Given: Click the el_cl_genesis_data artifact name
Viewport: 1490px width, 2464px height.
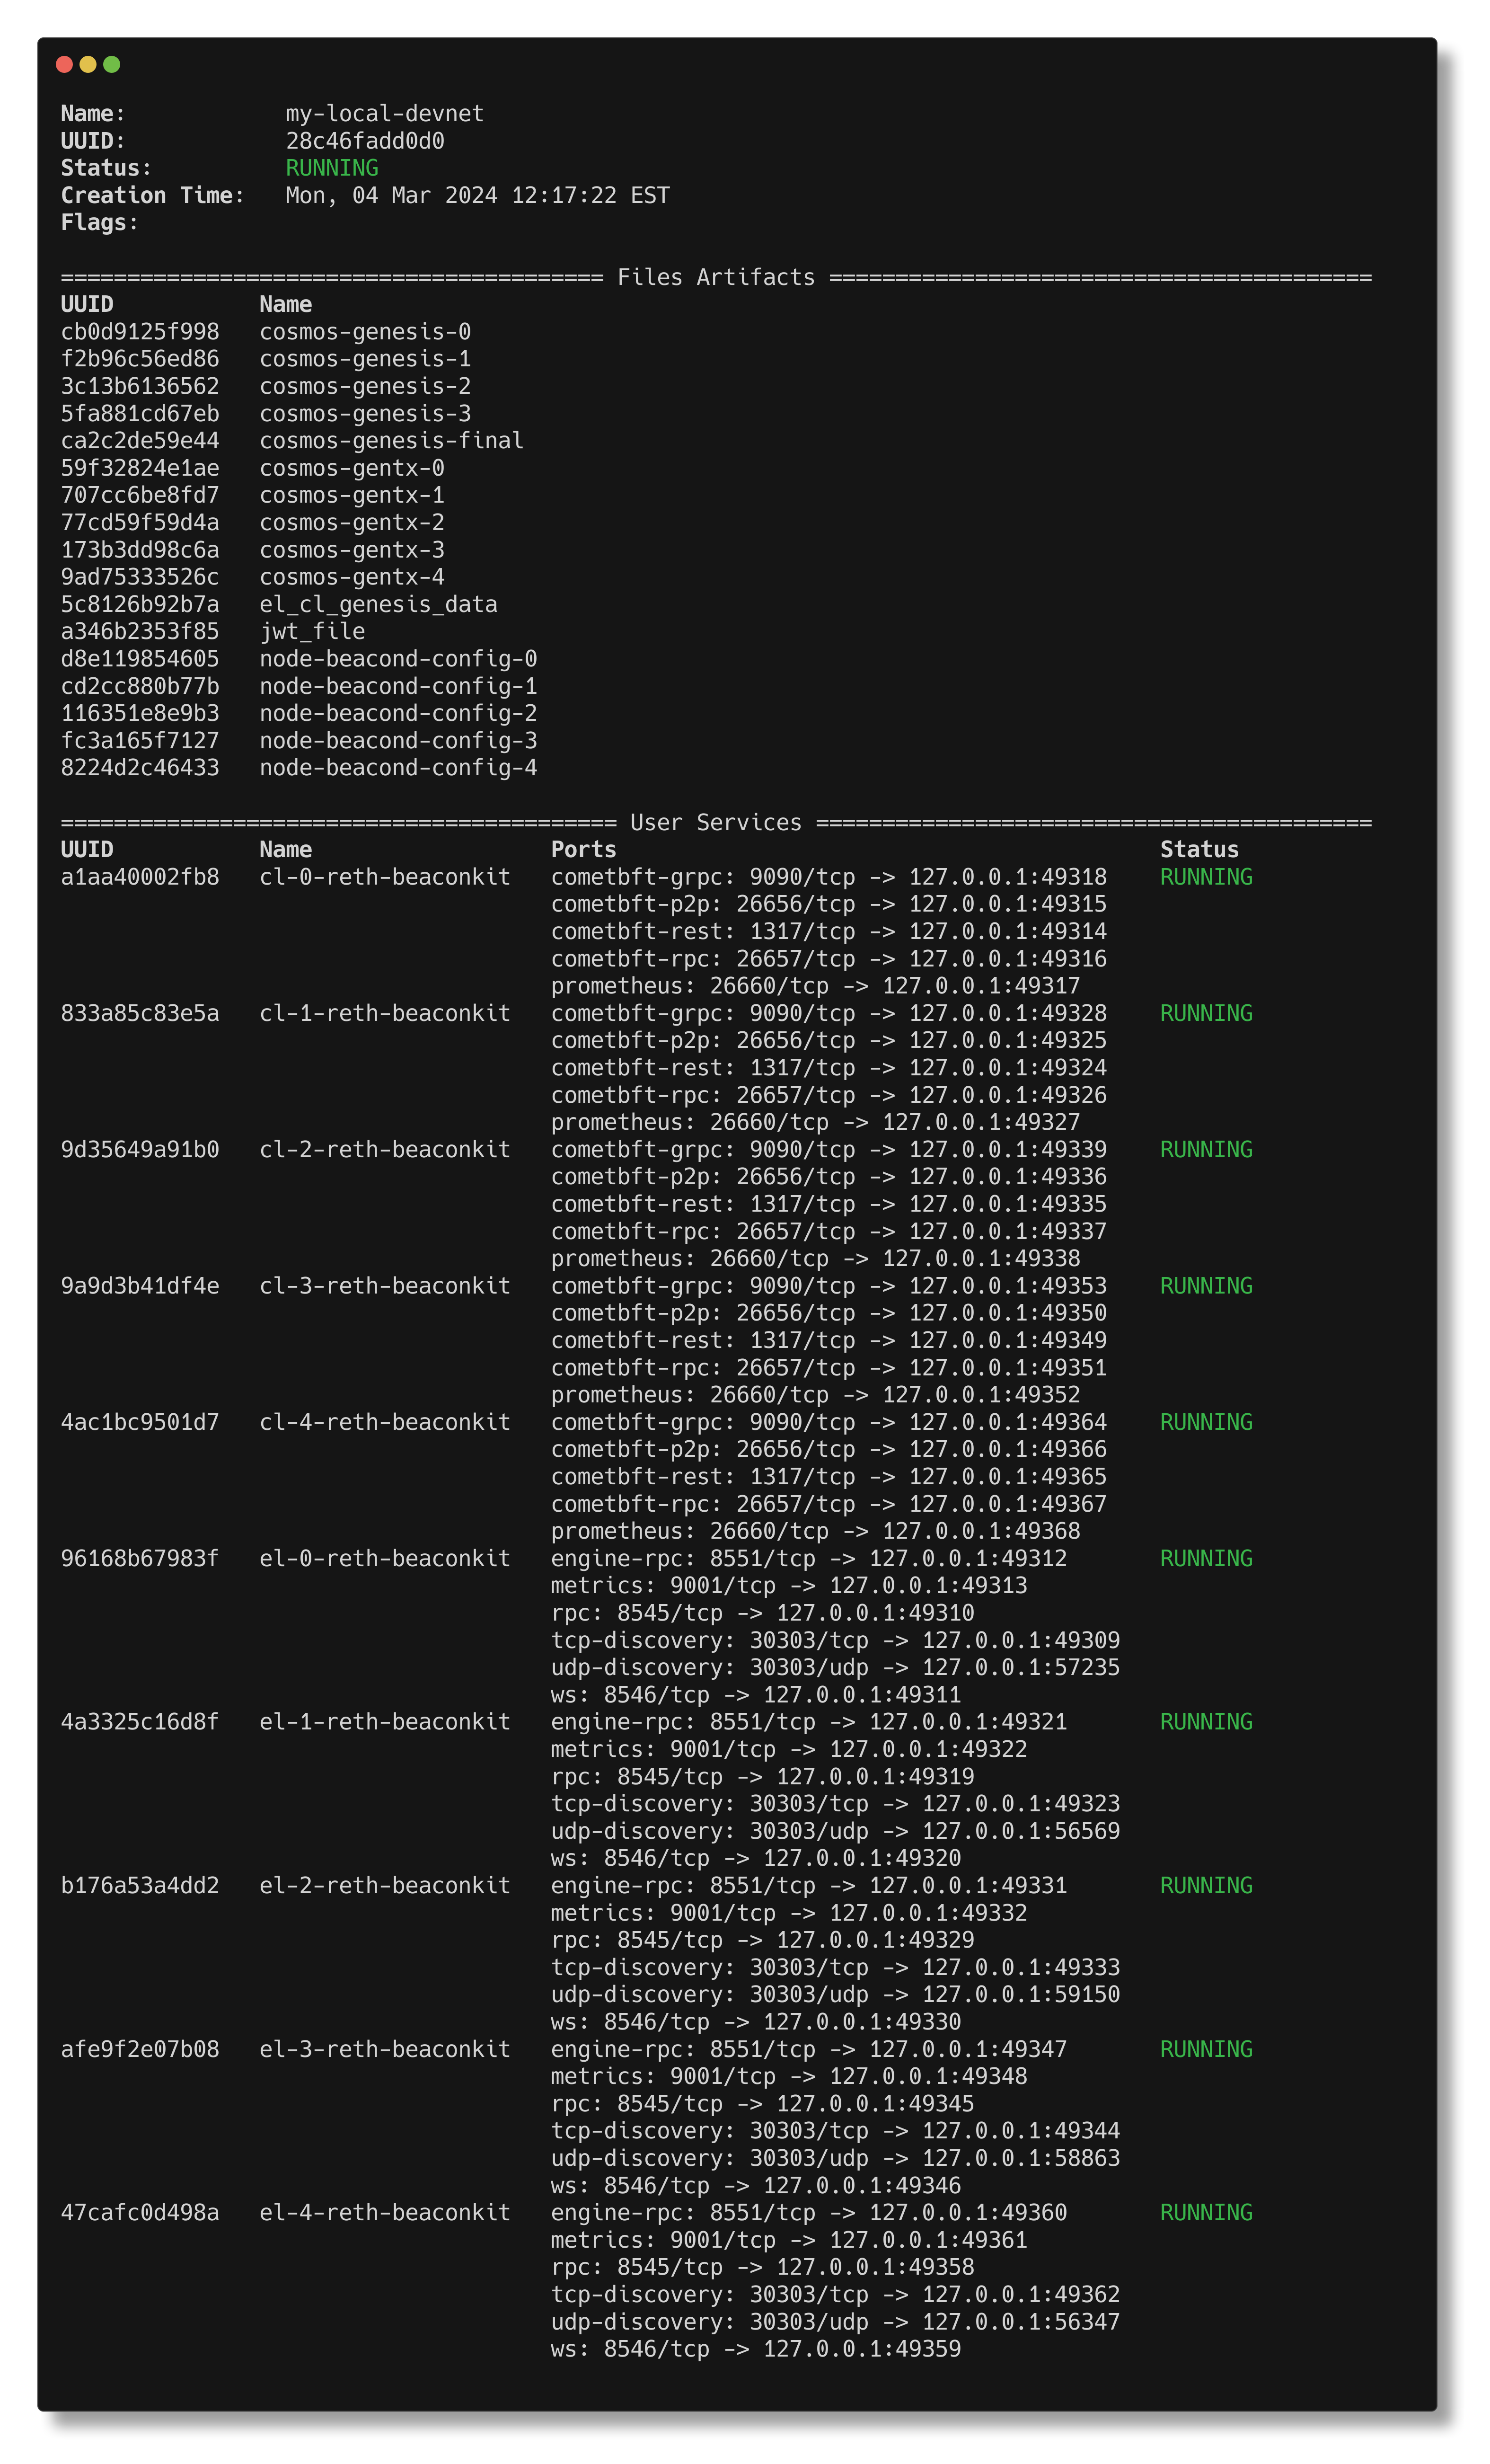Looking at the screenshot, I should [378, 604].
